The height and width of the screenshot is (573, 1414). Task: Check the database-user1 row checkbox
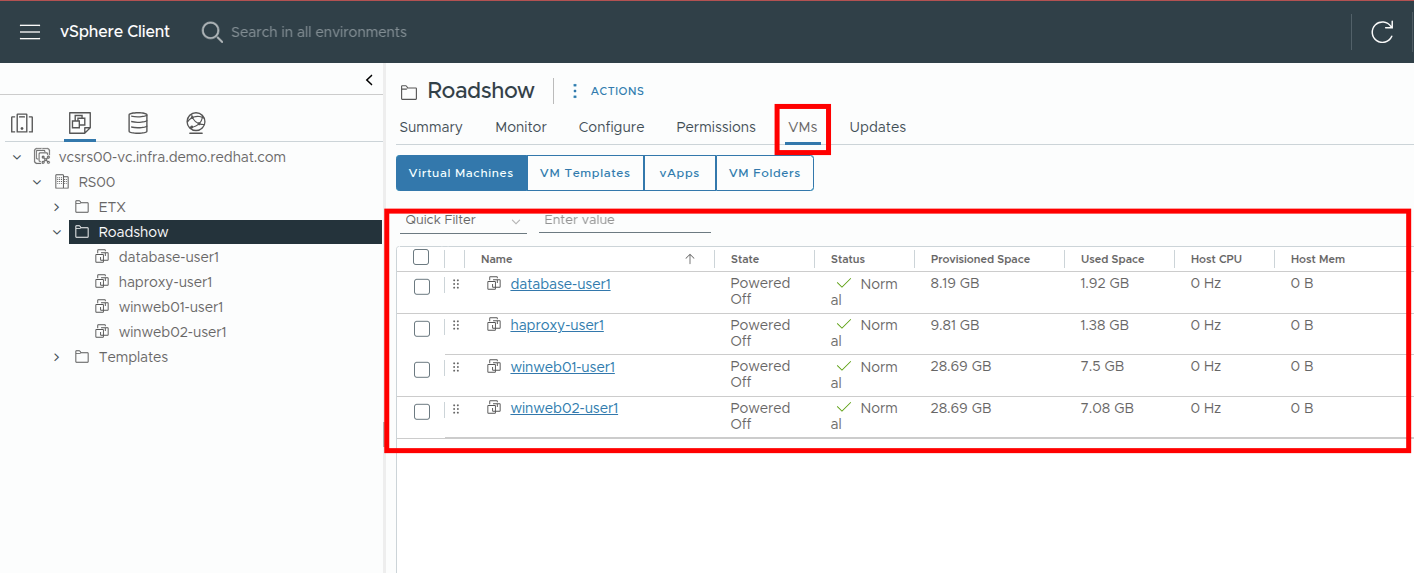(422, 287)
